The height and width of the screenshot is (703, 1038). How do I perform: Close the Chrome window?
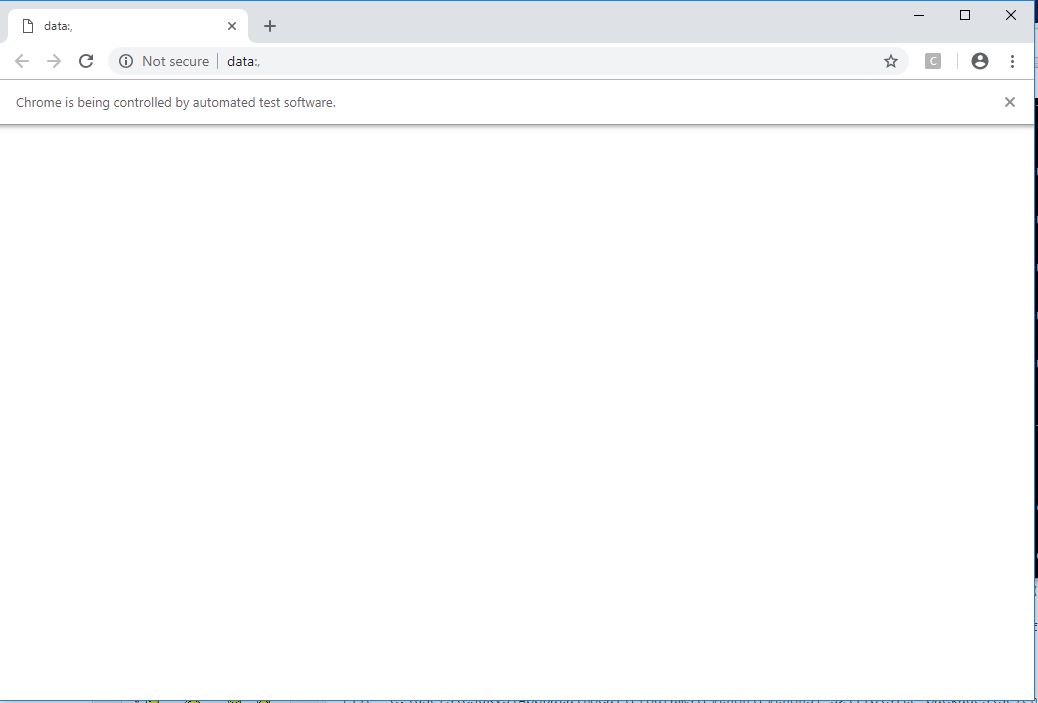point(1011,15)
